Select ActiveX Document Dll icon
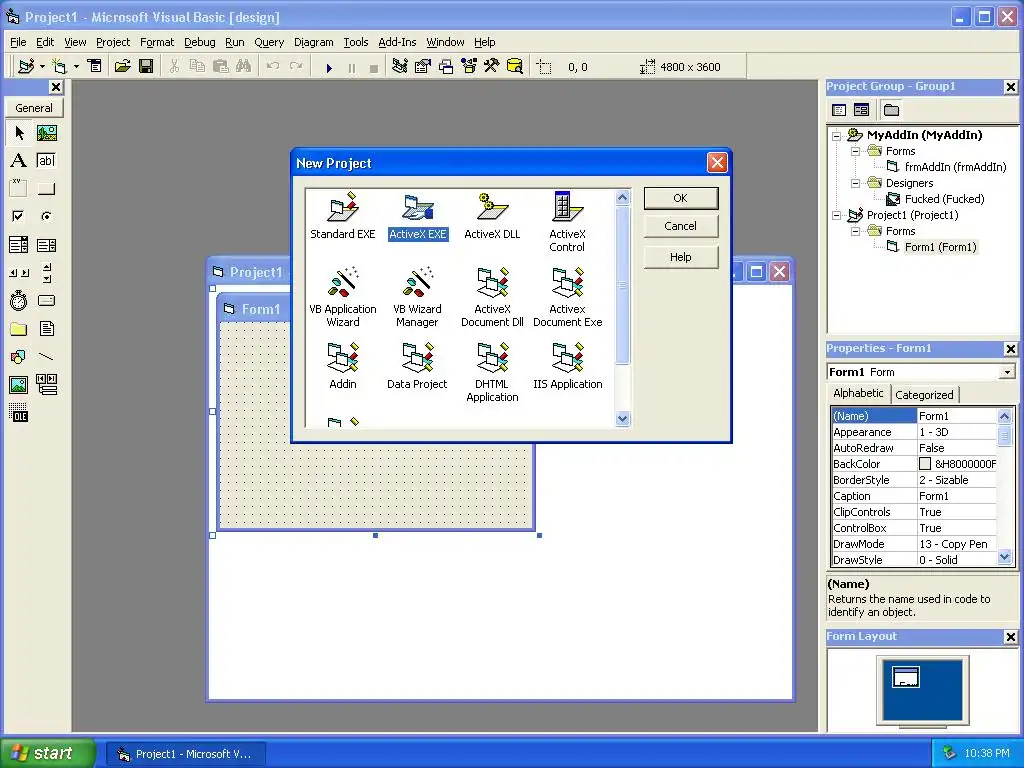 pyautogui.click(x=492, y=296)
